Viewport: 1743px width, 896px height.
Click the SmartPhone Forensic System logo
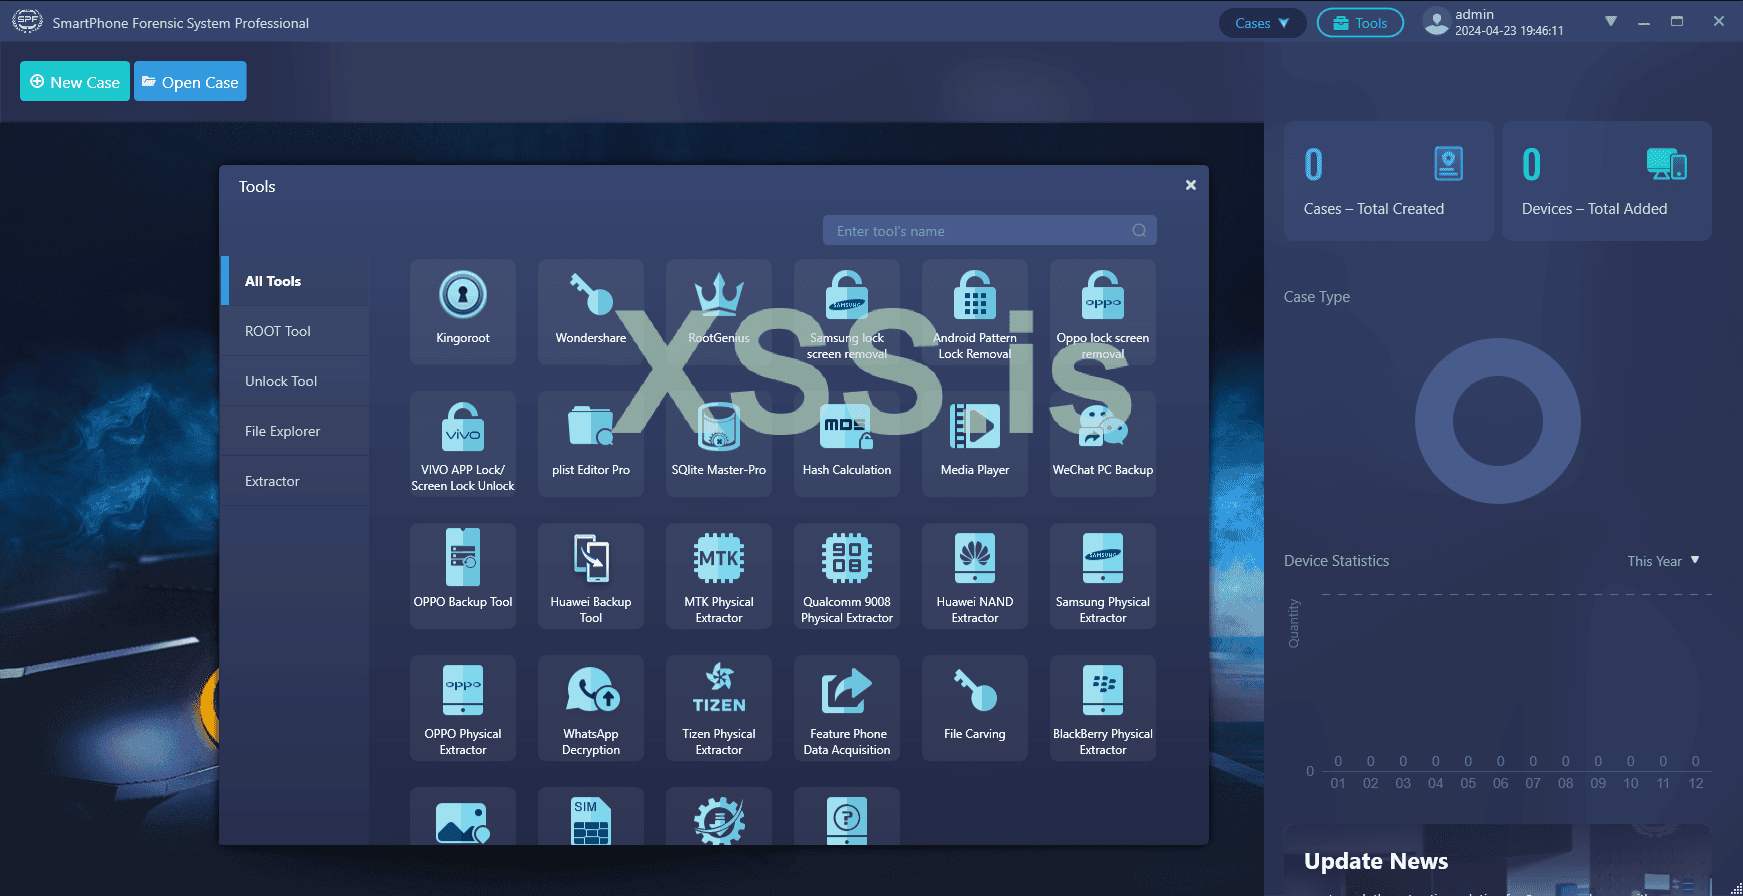pyautogui.click(x=27, y=21)
